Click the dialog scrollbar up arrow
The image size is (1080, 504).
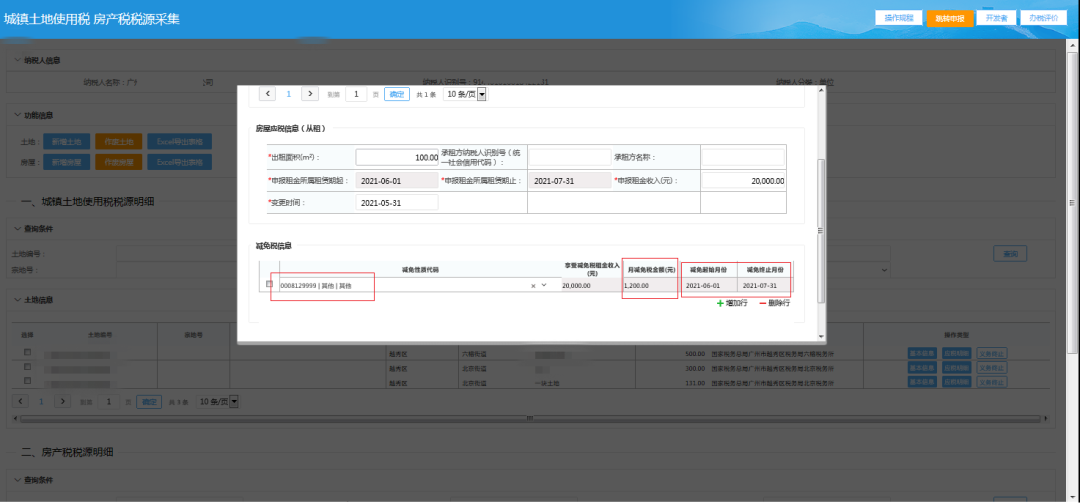coord(821,91)
